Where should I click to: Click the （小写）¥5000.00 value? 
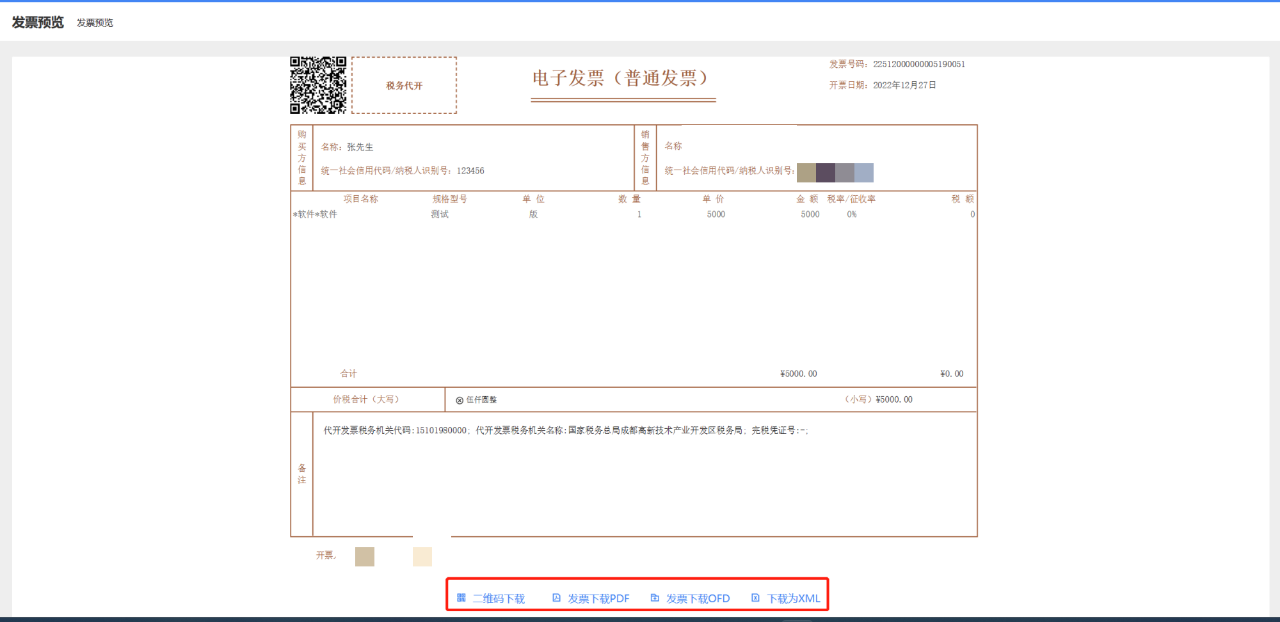pyautogui.click(x=879, y=400)
